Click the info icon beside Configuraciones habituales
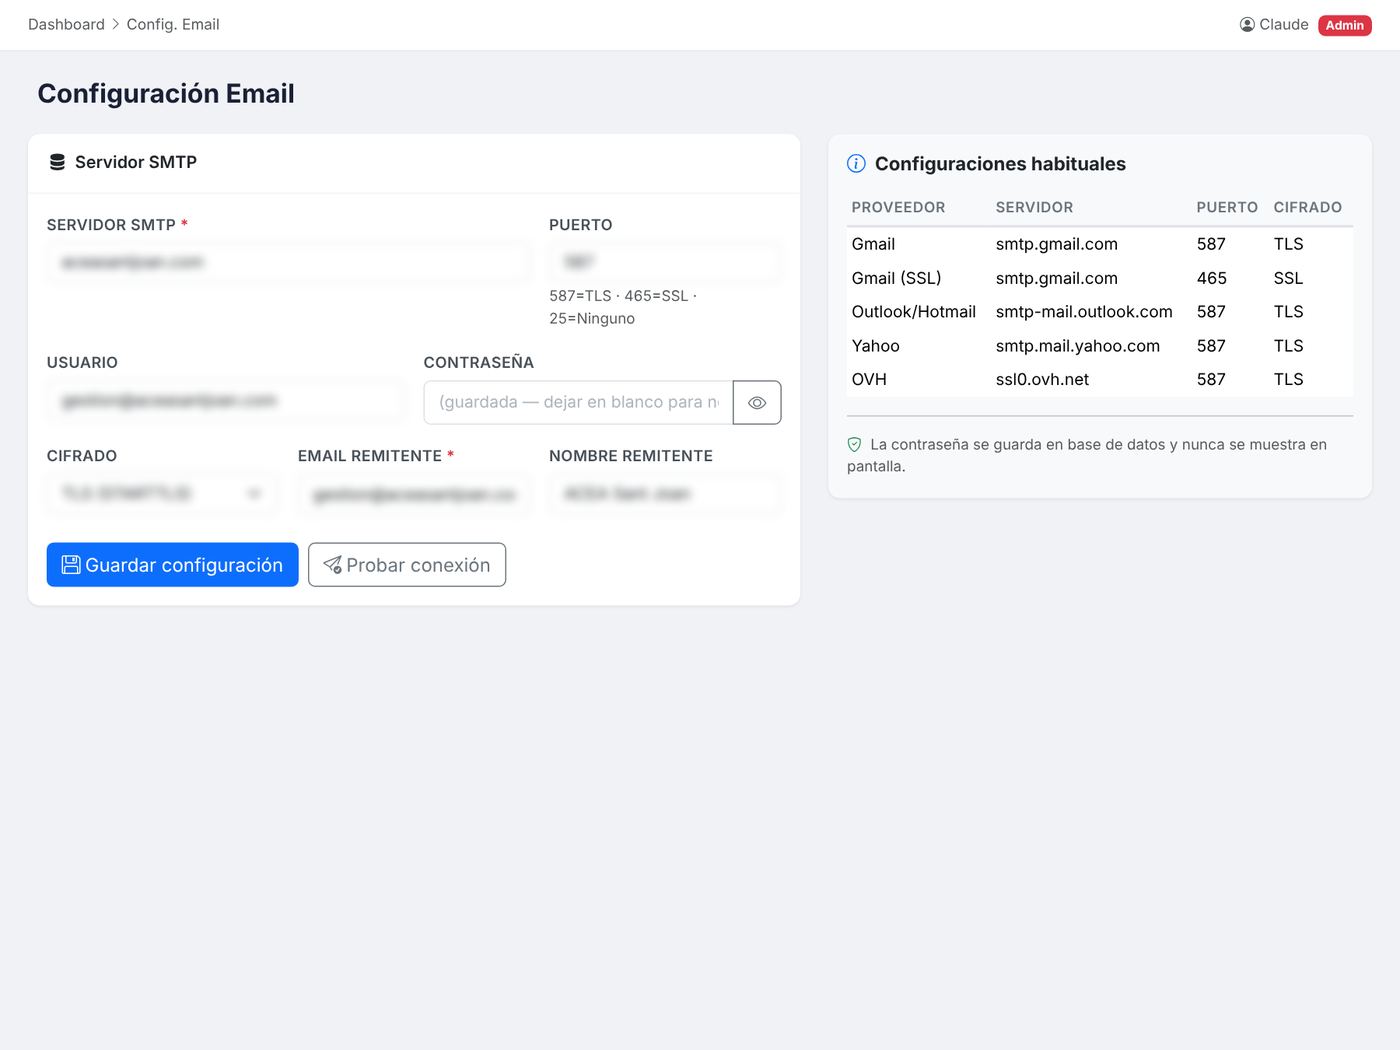Image resolution: width=1400 pixels, height=1050 pixels. point(856,164)
